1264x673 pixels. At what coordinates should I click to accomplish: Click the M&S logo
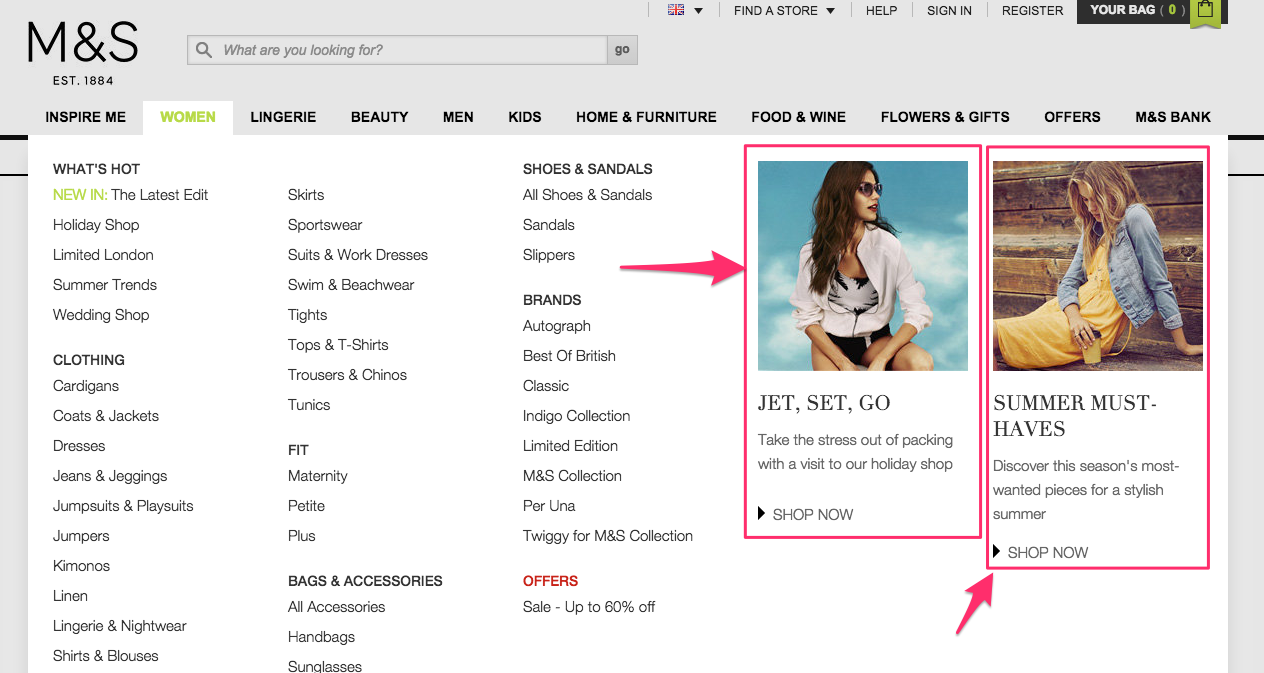[83, 53]
